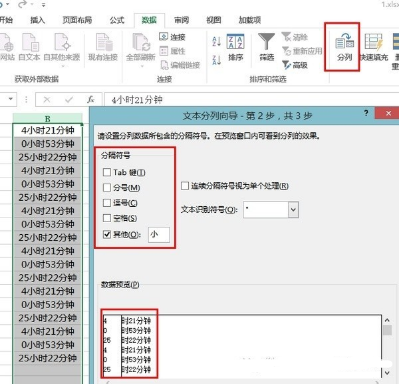Click the Filter (筛选) funnel icon
This screenshot has width=409, height=386.
click(266, 42)
